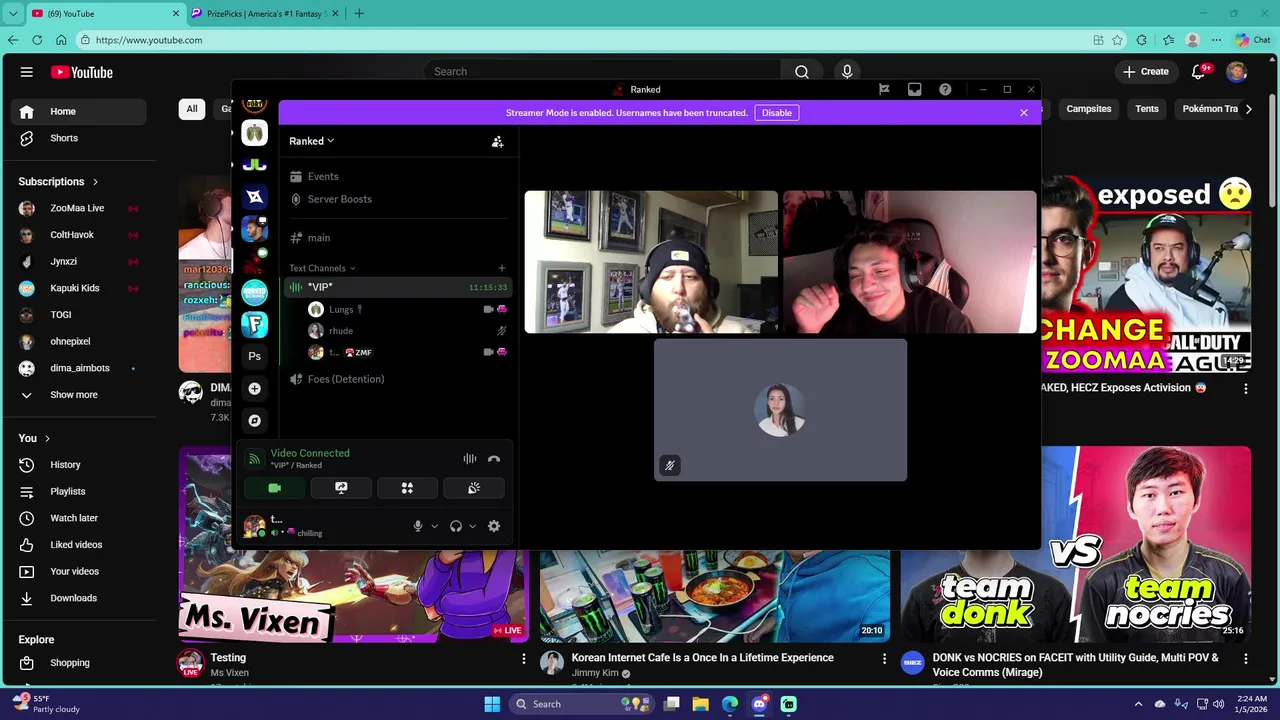This screenshot has width=1280, height=720.
Task: Open Liked videos in sidebar
Action: 78,545
